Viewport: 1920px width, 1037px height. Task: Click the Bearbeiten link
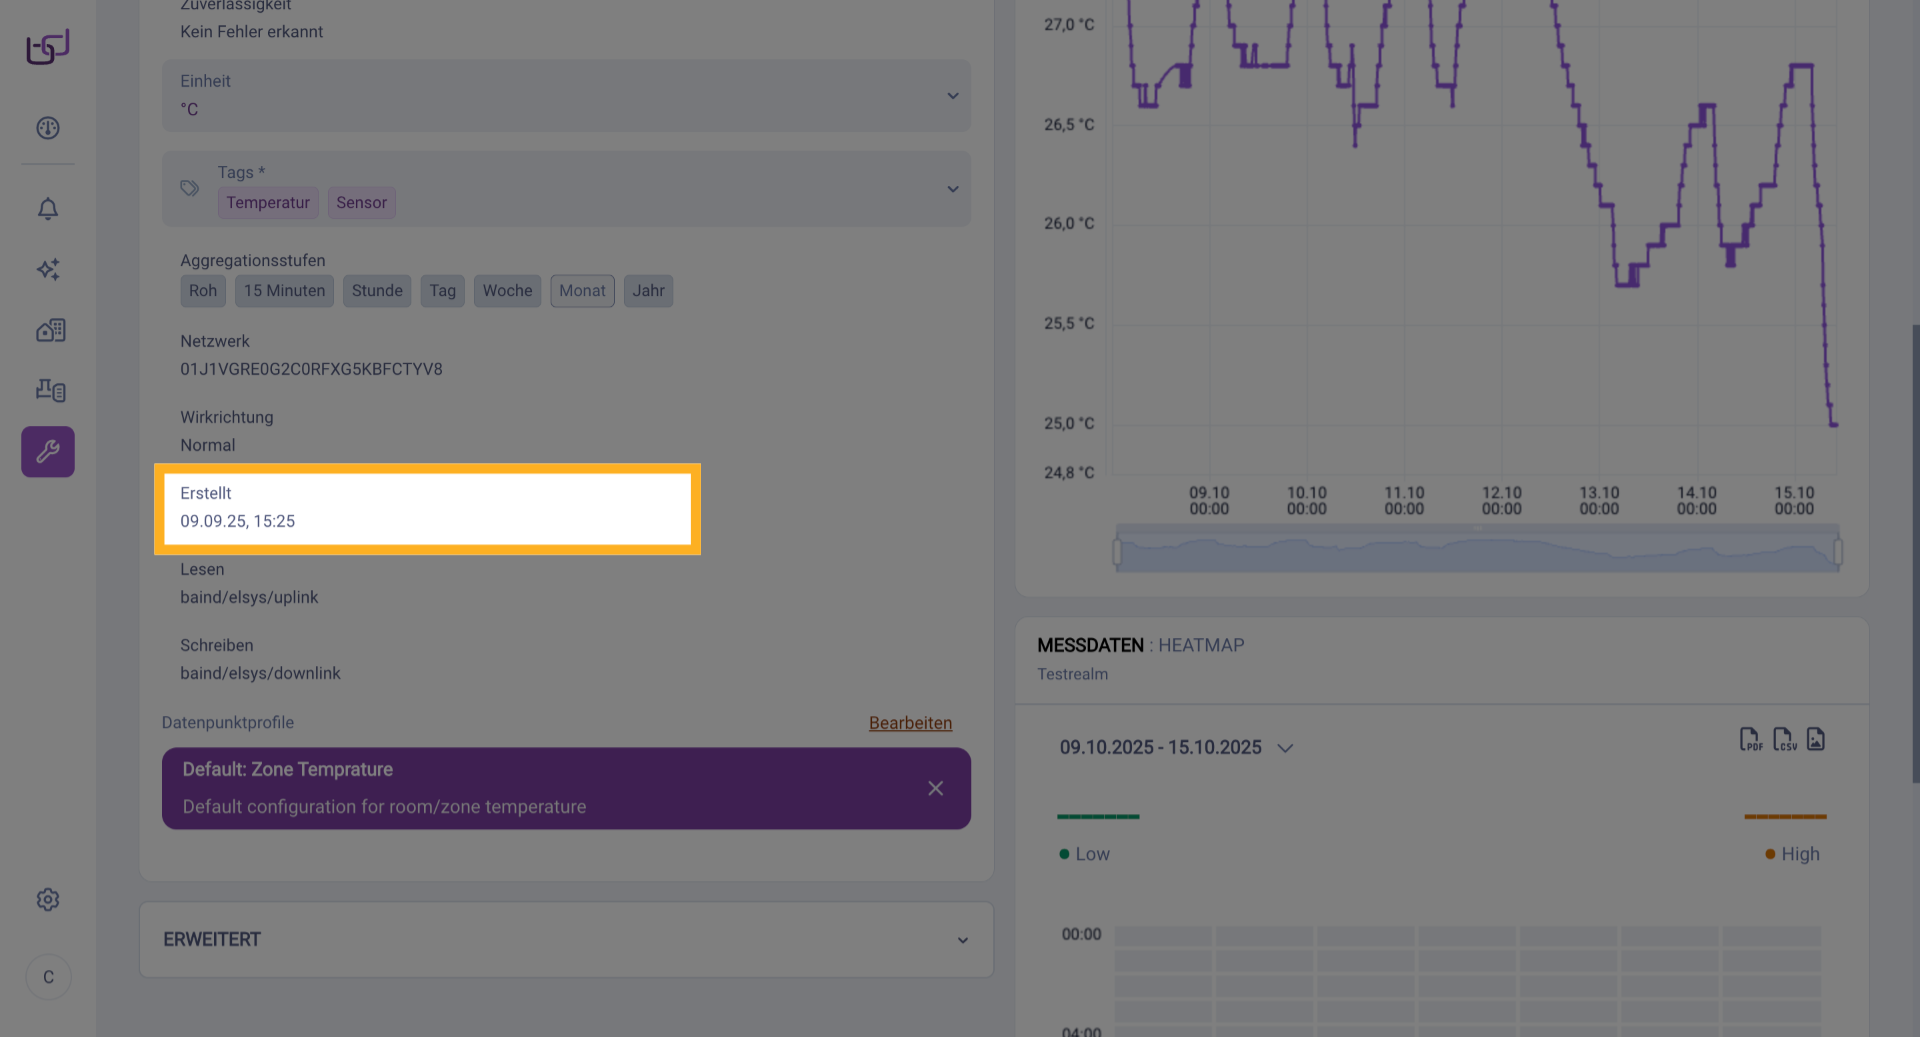[910, 723]
